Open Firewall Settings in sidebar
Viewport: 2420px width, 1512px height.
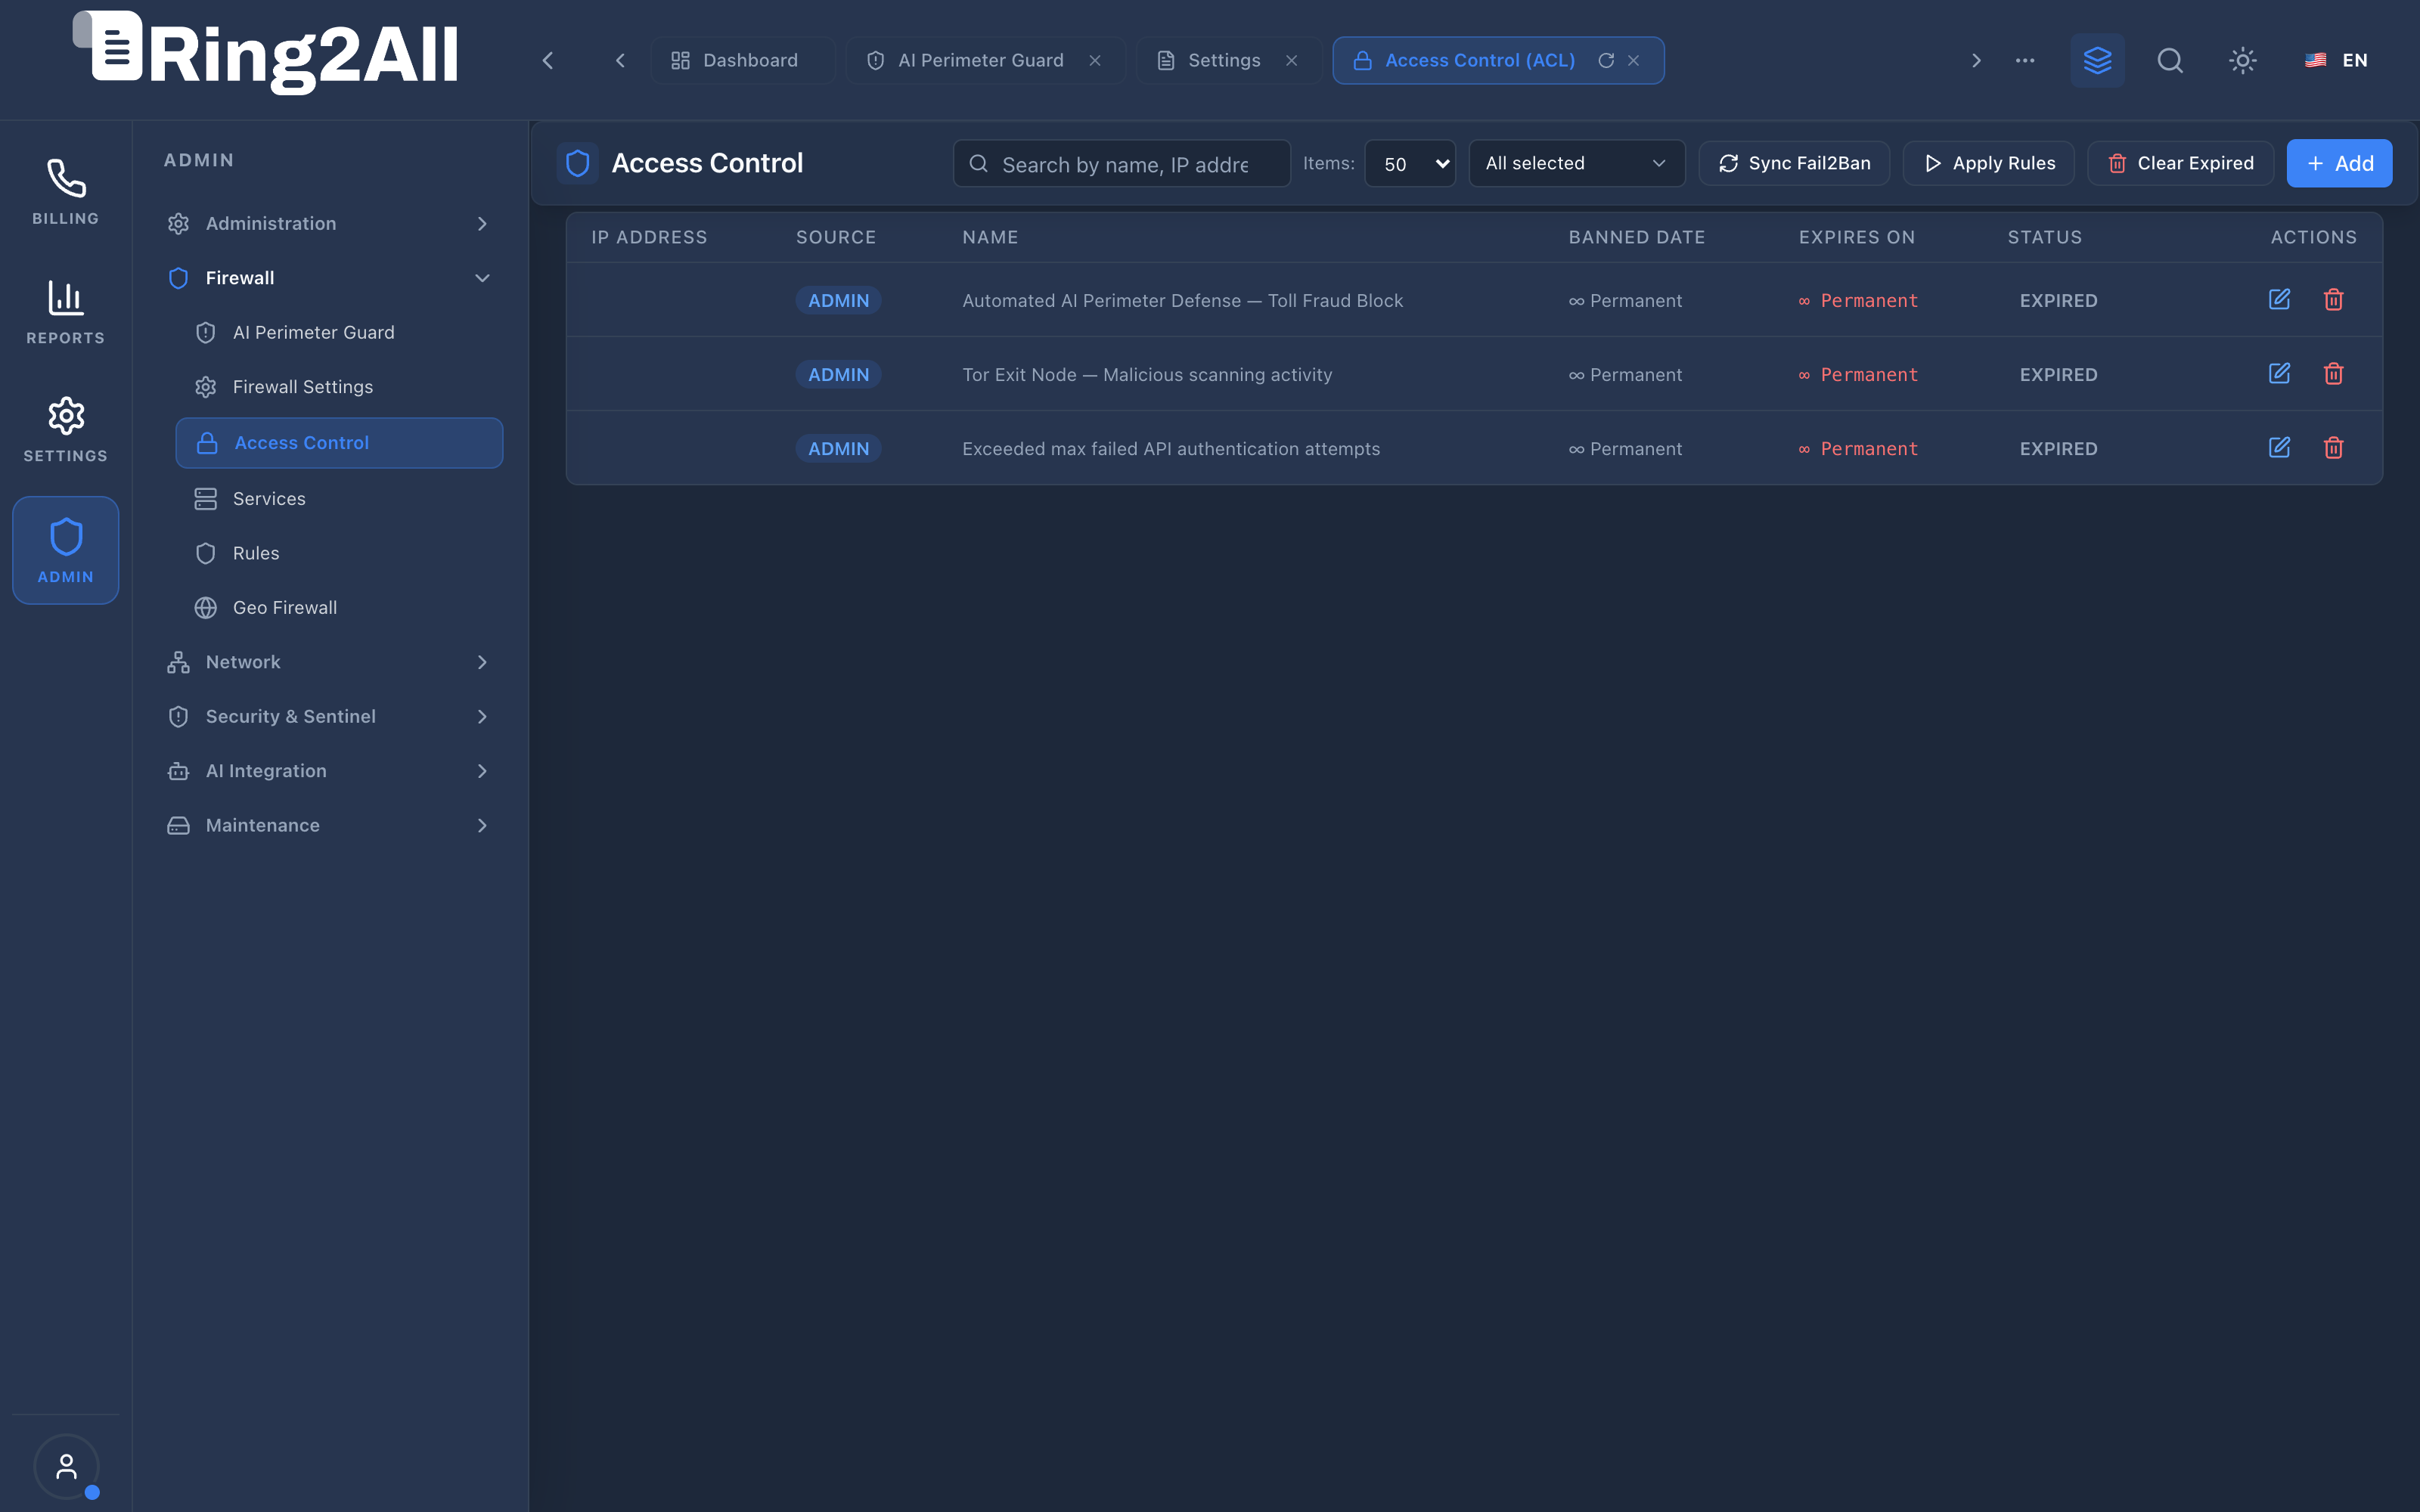tap(339, 387)
